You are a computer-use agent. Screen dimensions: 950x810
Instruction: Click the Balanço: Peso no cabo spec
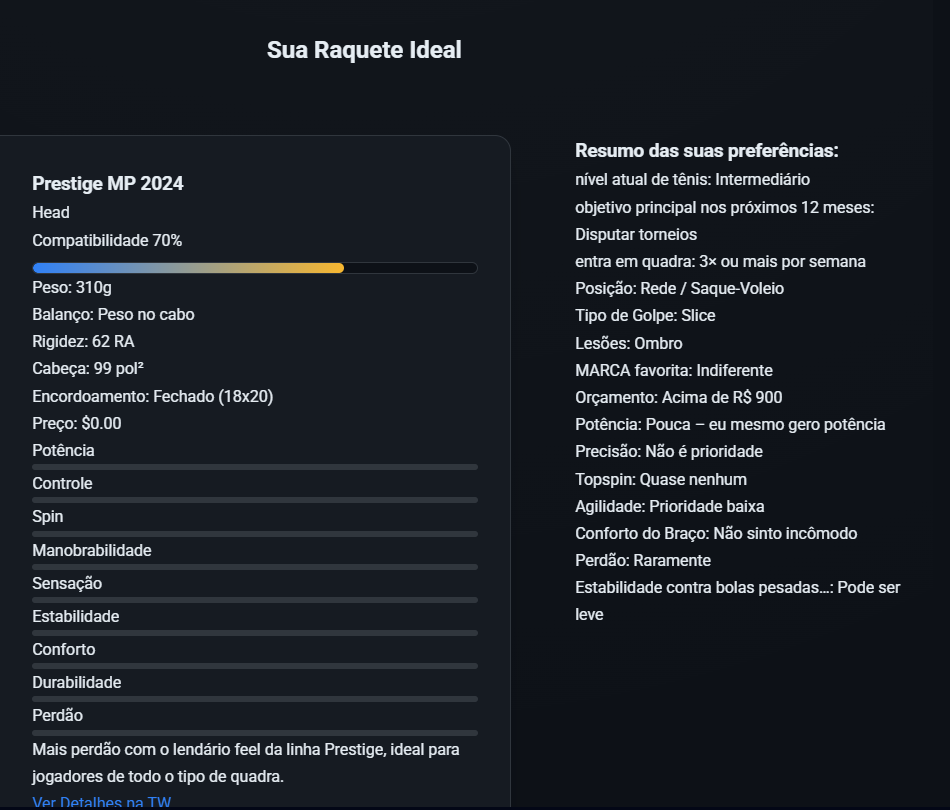point(114,313)
